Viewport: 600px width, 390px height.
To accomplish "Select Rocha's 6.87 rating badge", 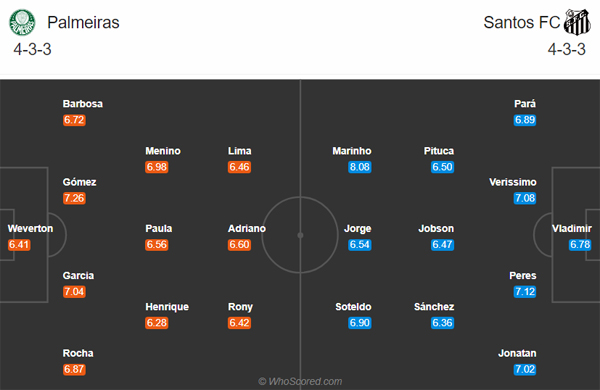I will pyautogui.click(x=74, y=369).
